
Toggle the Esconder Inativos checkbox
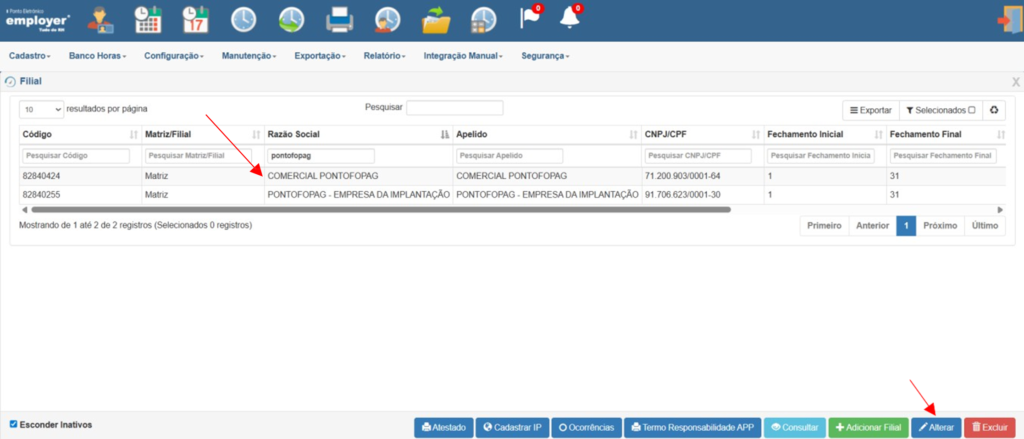[14, 424]
